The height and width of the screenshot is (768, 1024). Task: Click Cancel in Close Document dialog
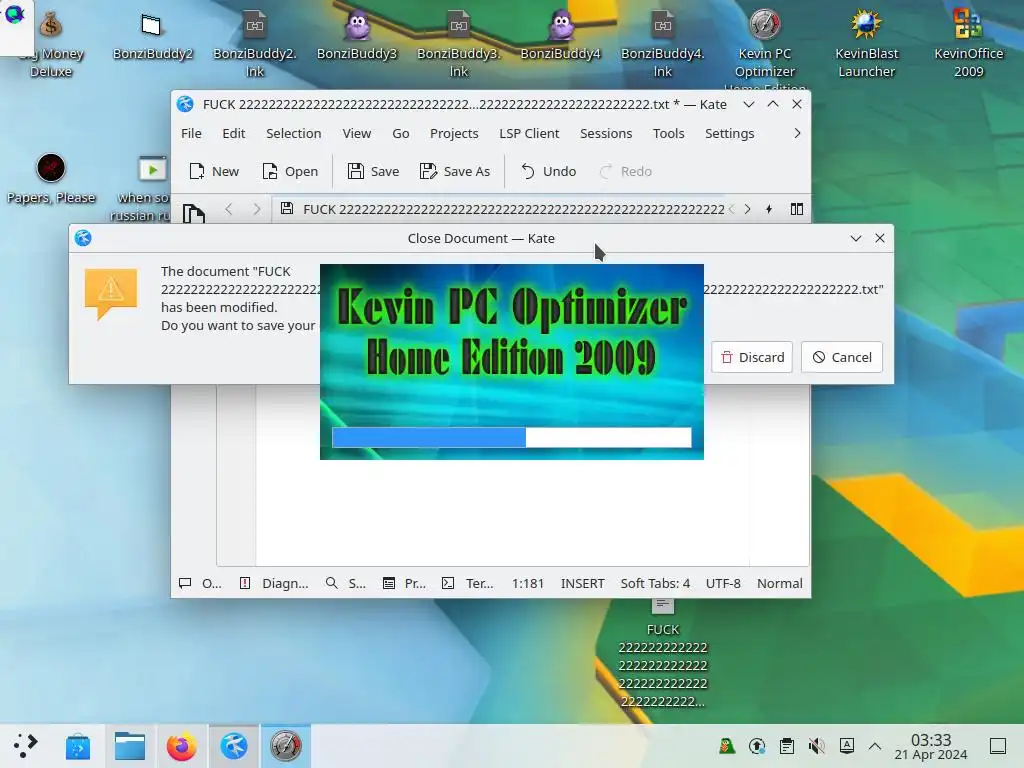point(842,357)
